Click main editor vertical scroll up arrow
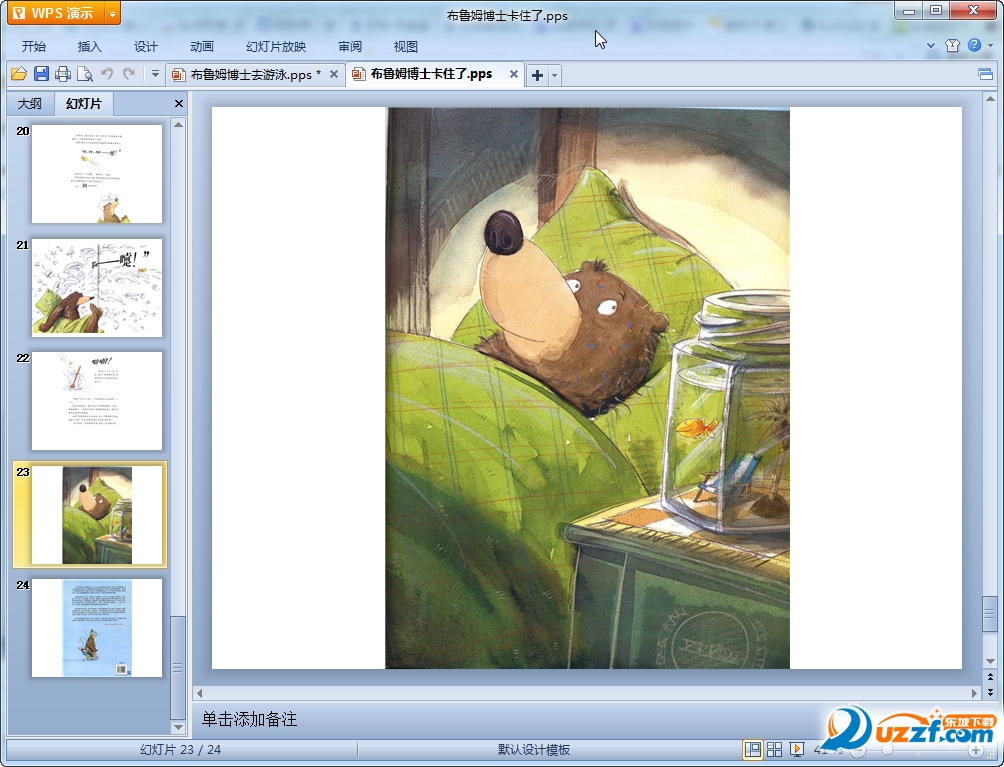 [x=990, y=99]
